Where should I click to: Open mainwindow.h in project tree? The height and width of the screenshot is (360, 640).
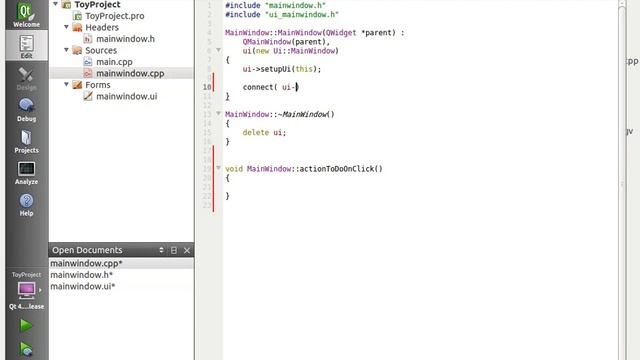[x=125, y=39]
